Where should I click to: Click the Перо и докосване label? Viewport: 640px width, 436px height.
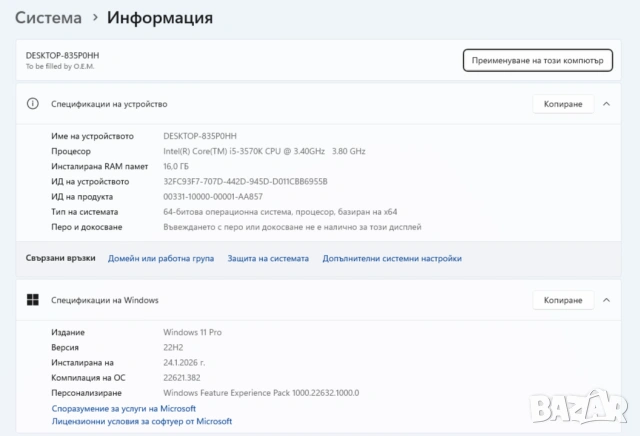(87, 227)
